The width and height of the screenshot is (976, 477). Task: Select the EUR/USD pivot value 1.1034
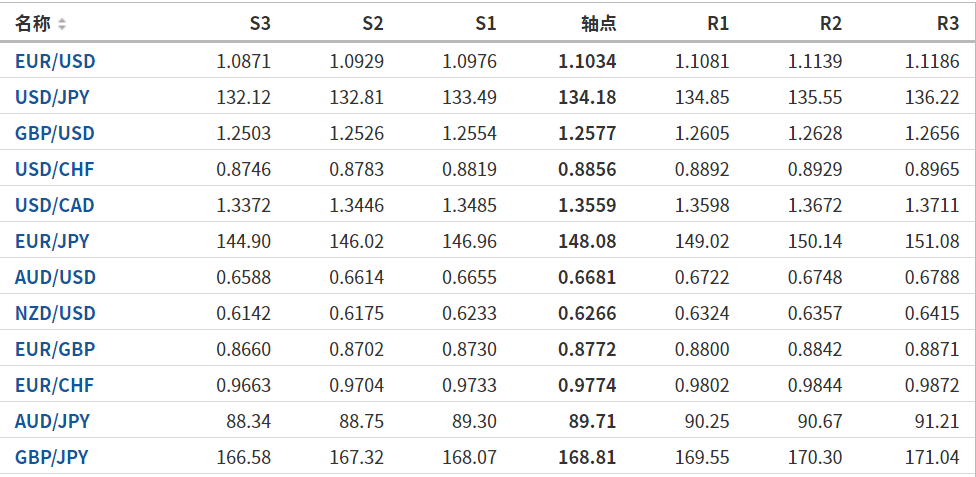[587, 61]
